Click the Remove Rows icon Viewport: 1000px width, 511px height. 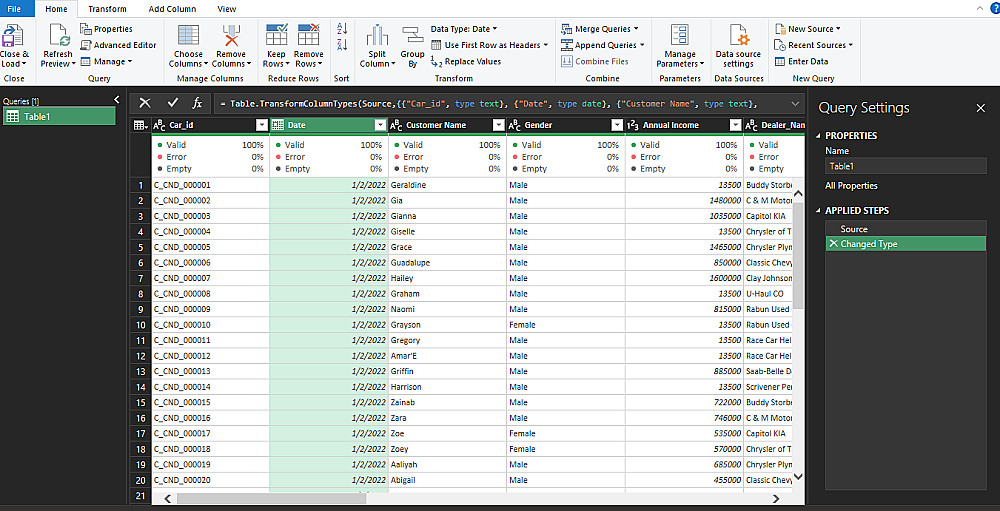coord(309,35)
